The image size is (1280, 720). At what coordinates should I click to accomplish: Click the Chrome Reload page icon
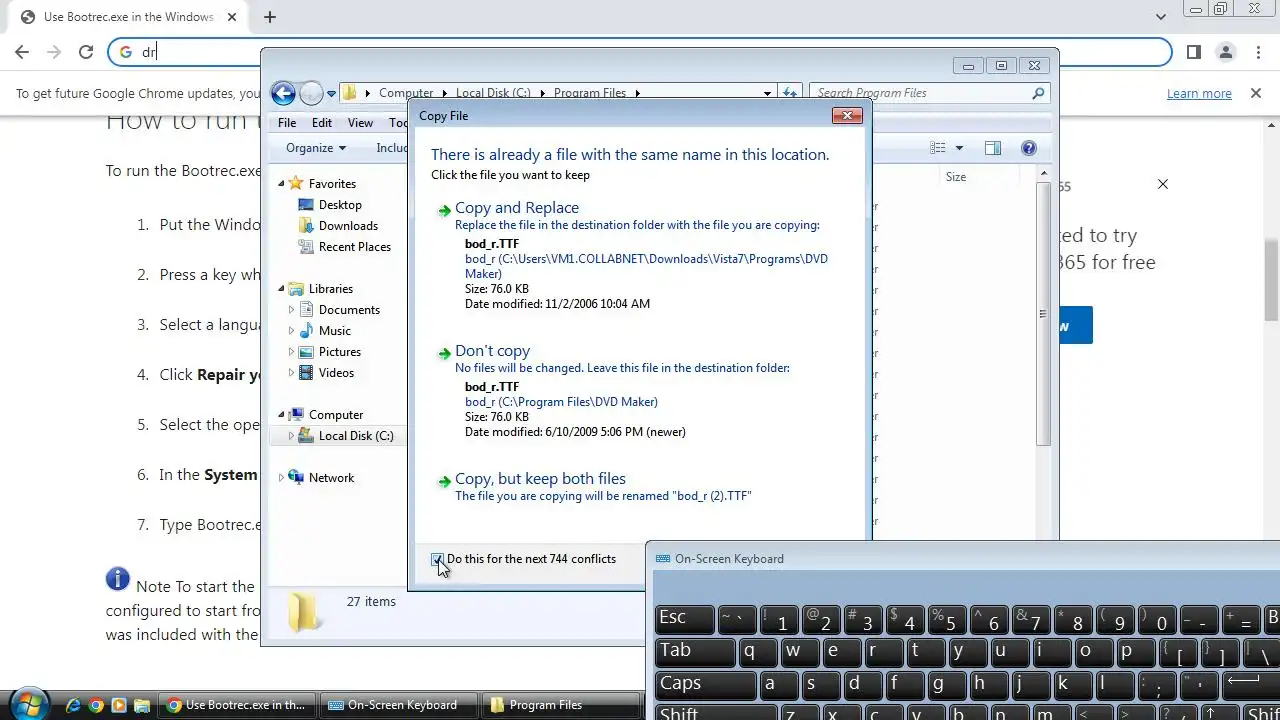[x=86, y=52]
